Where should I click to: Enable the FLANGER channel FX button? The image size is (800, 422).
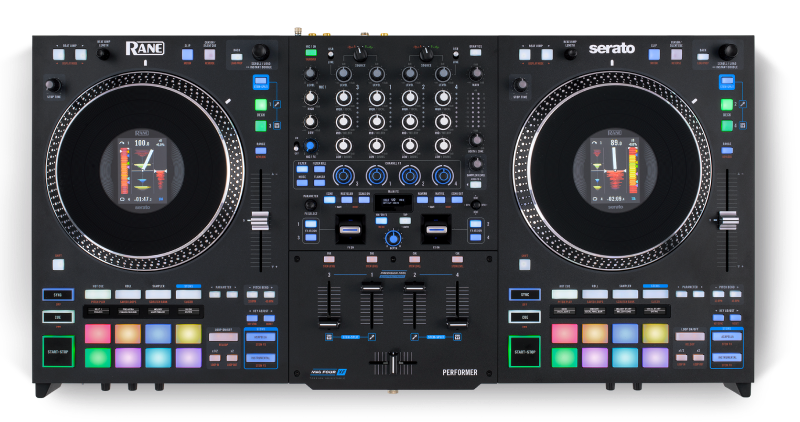pos(319,183)
